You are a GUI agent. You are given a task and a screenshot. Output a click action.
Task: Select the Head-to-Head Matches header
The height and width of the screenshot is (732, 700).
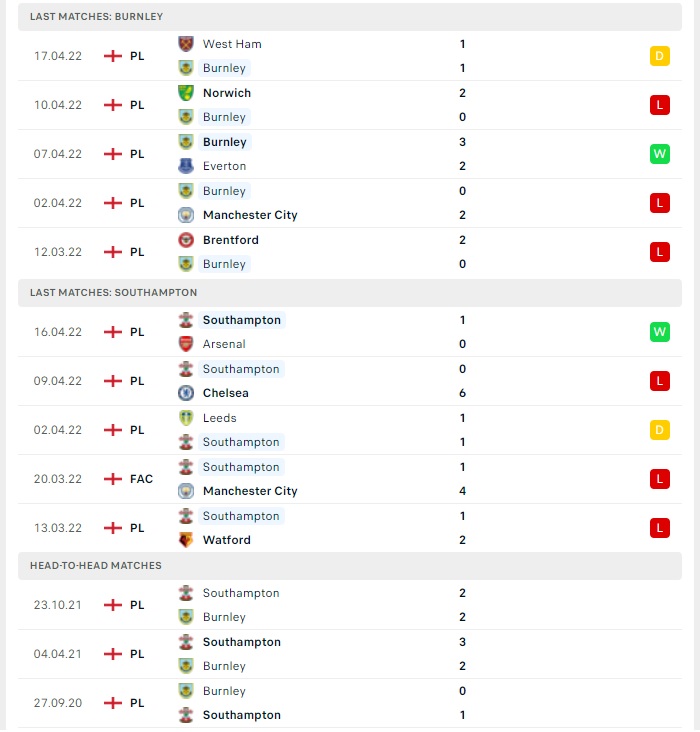coord(350,566)
